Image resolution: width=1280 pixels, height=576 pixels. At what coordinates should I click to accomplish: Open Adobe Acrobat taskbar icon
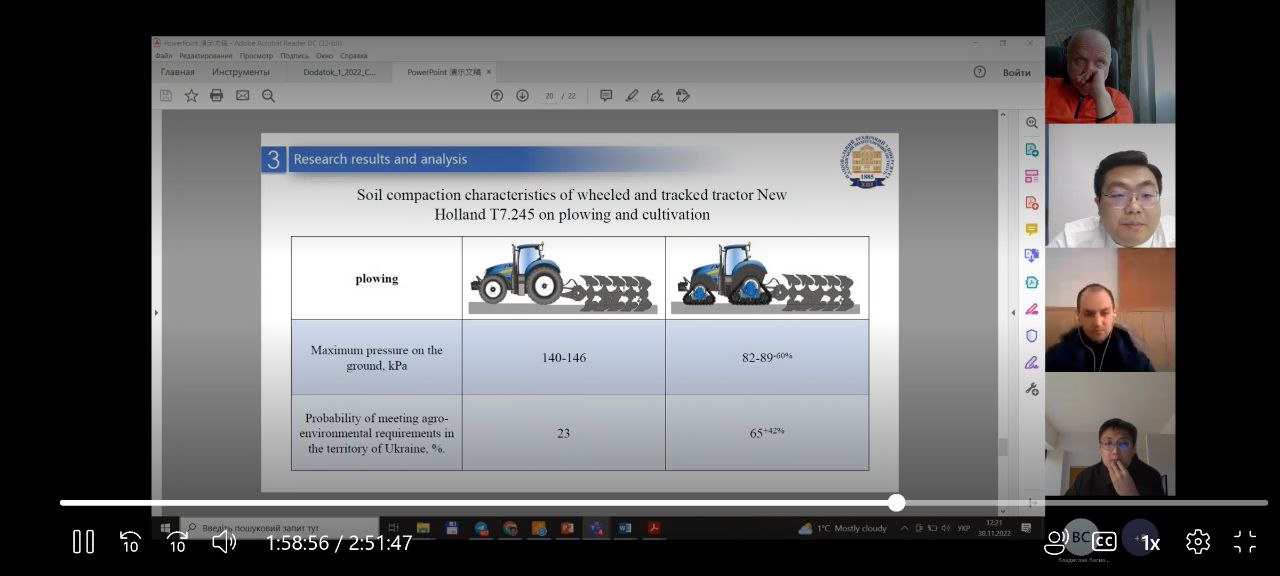(654, 528)
